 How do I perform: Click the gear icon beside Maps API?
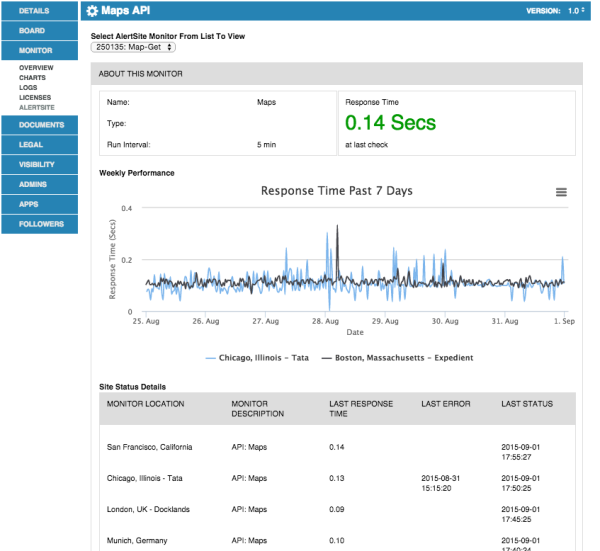[92, 11]
